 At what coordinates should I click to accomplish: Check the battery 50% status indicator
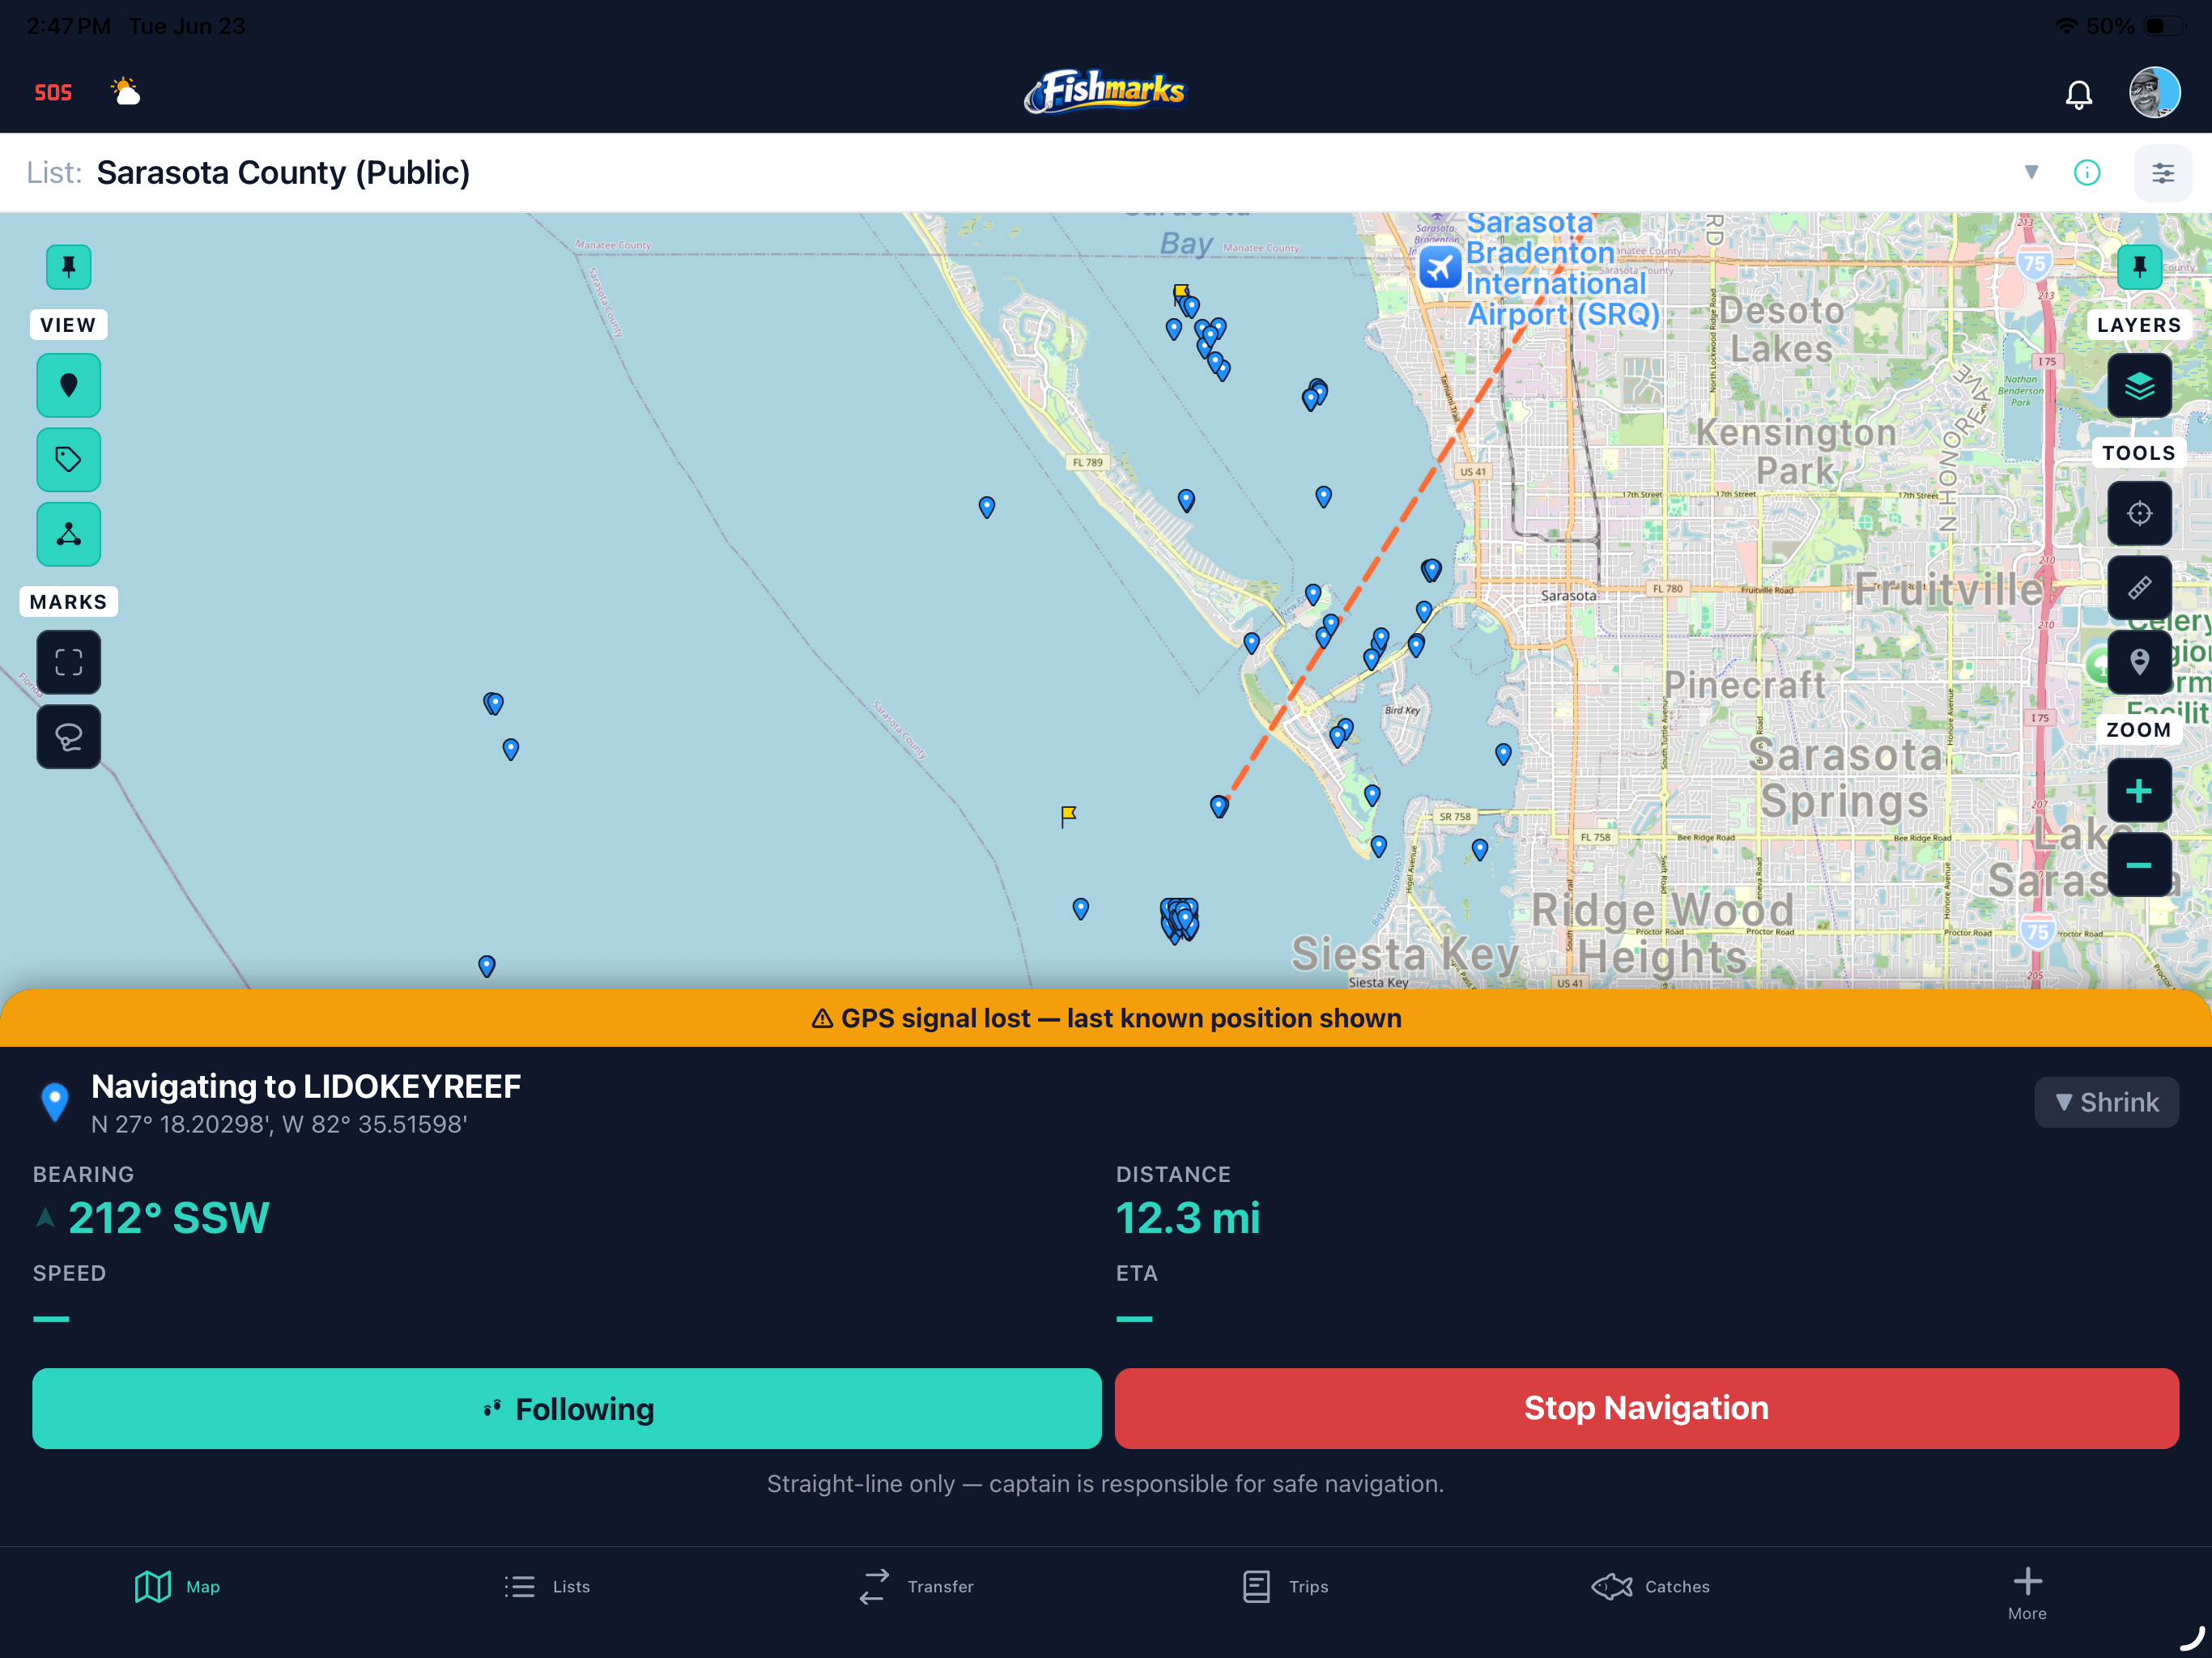tap(2136, 26)
